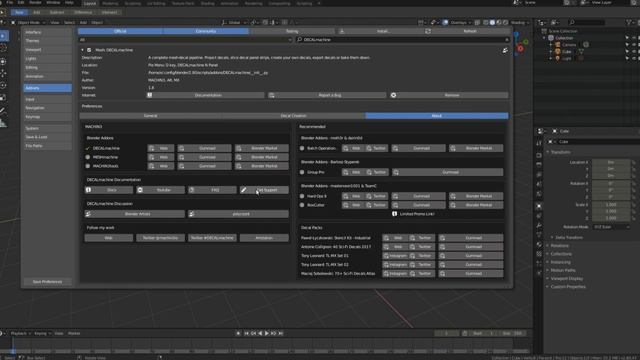Click the Get Support pencil button

(x=264, y=190)
